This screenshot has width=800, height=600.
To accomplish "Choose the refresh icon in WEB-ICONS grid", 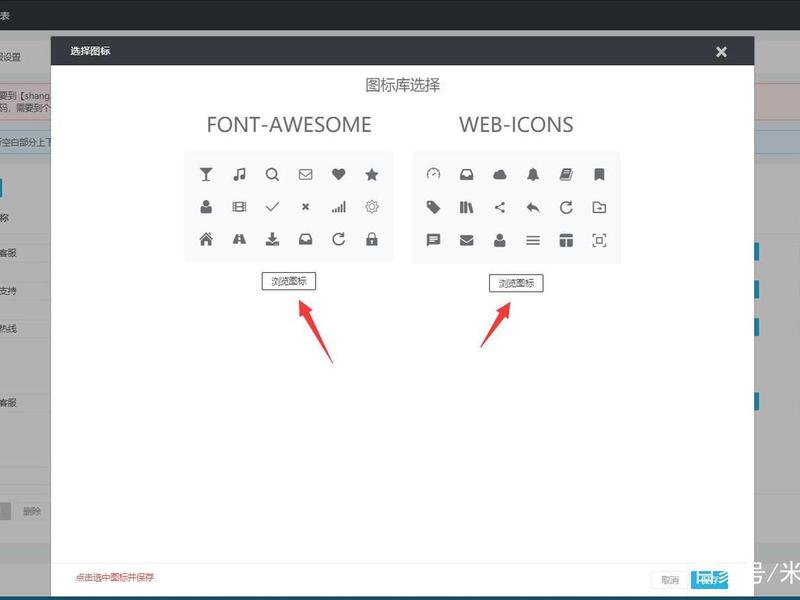I will click(x=566, y=207).
